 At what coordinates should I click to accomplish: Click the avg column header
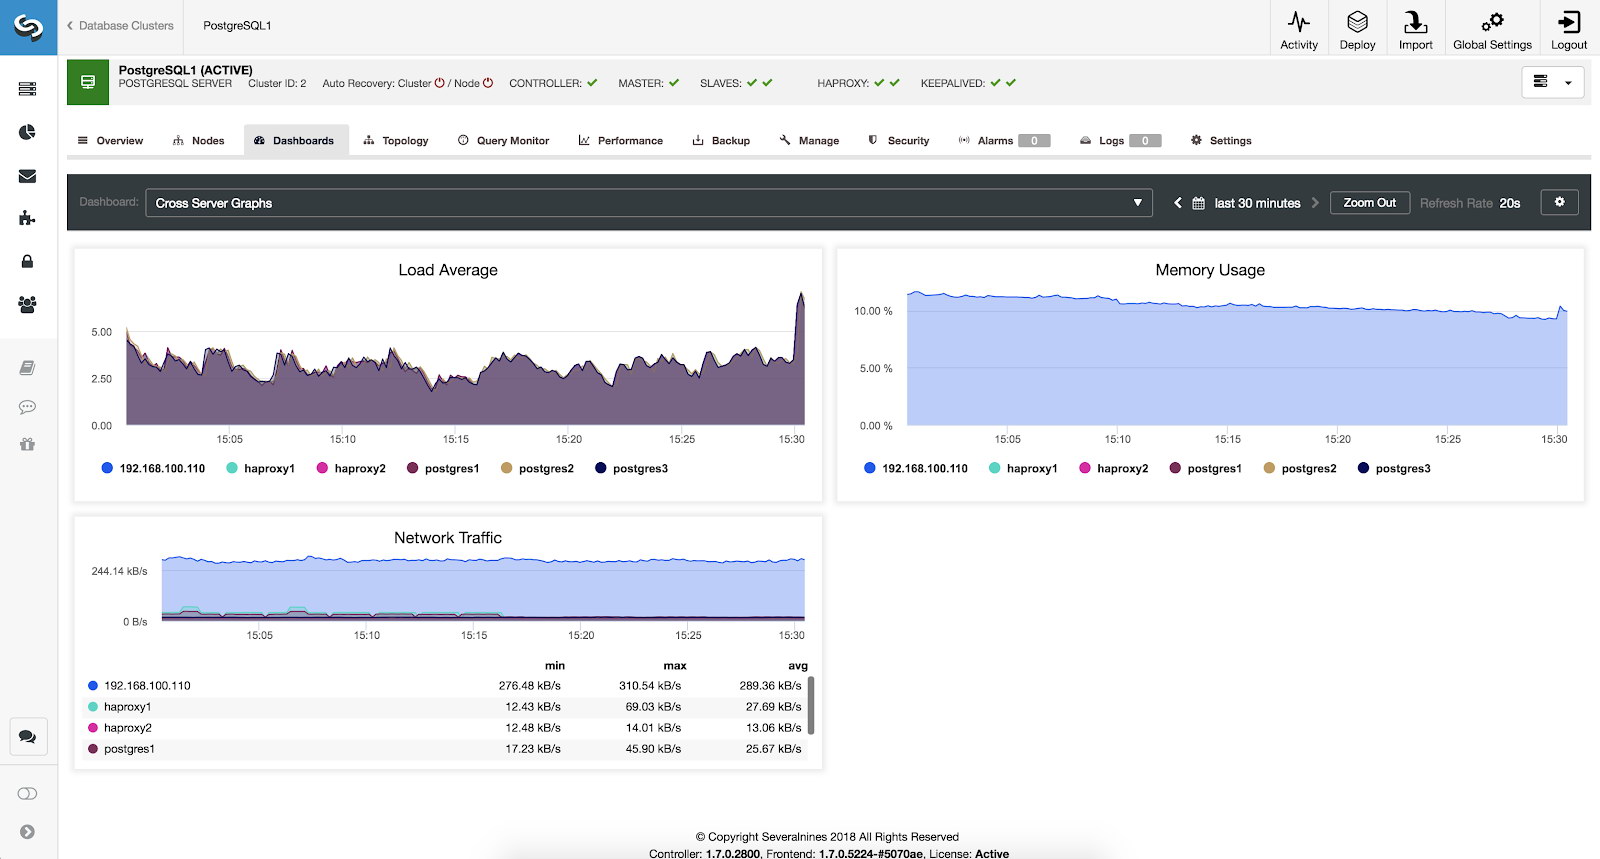click(798, 666)
